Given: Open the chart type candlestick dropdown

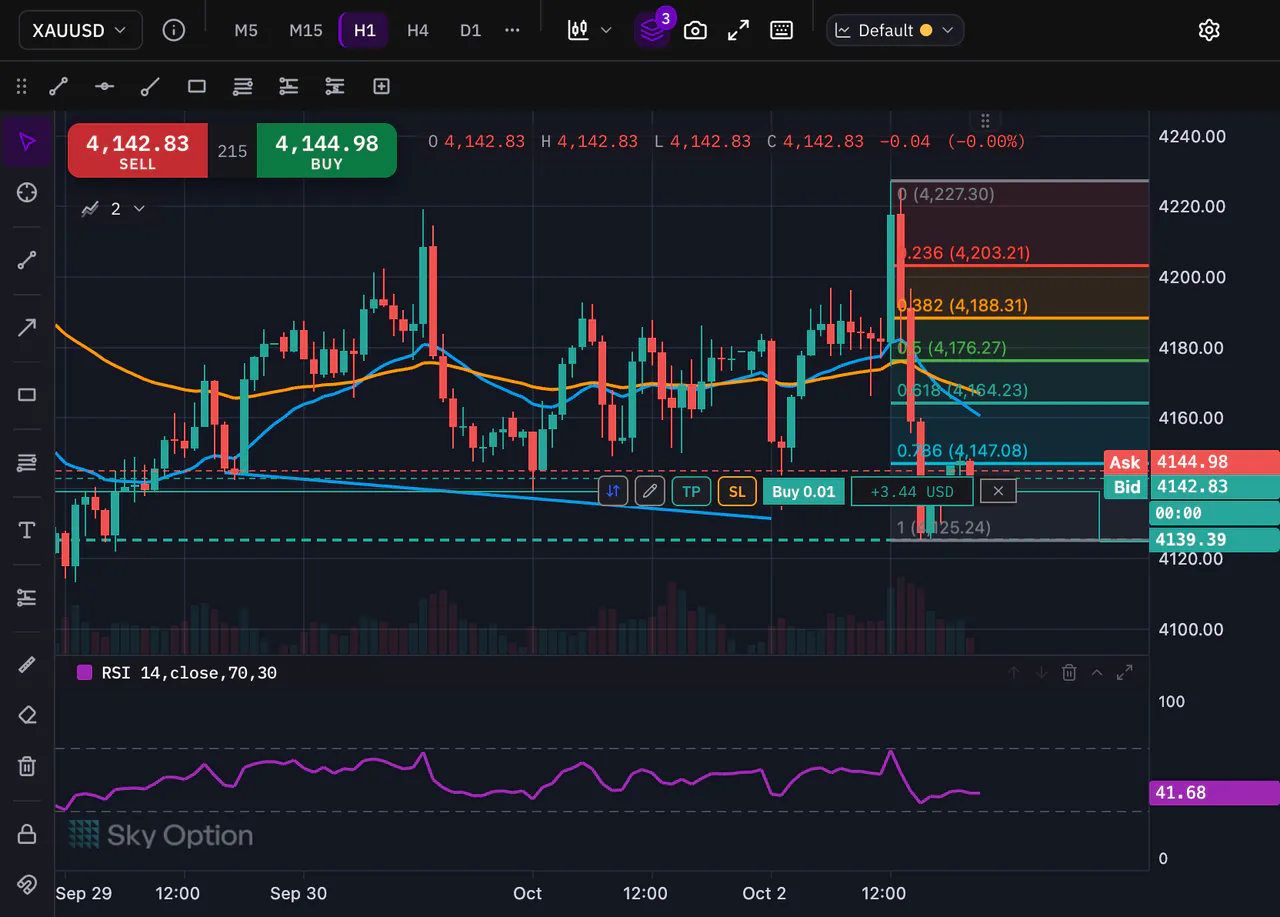Looking at the screenshot, I should pos(589,30).
